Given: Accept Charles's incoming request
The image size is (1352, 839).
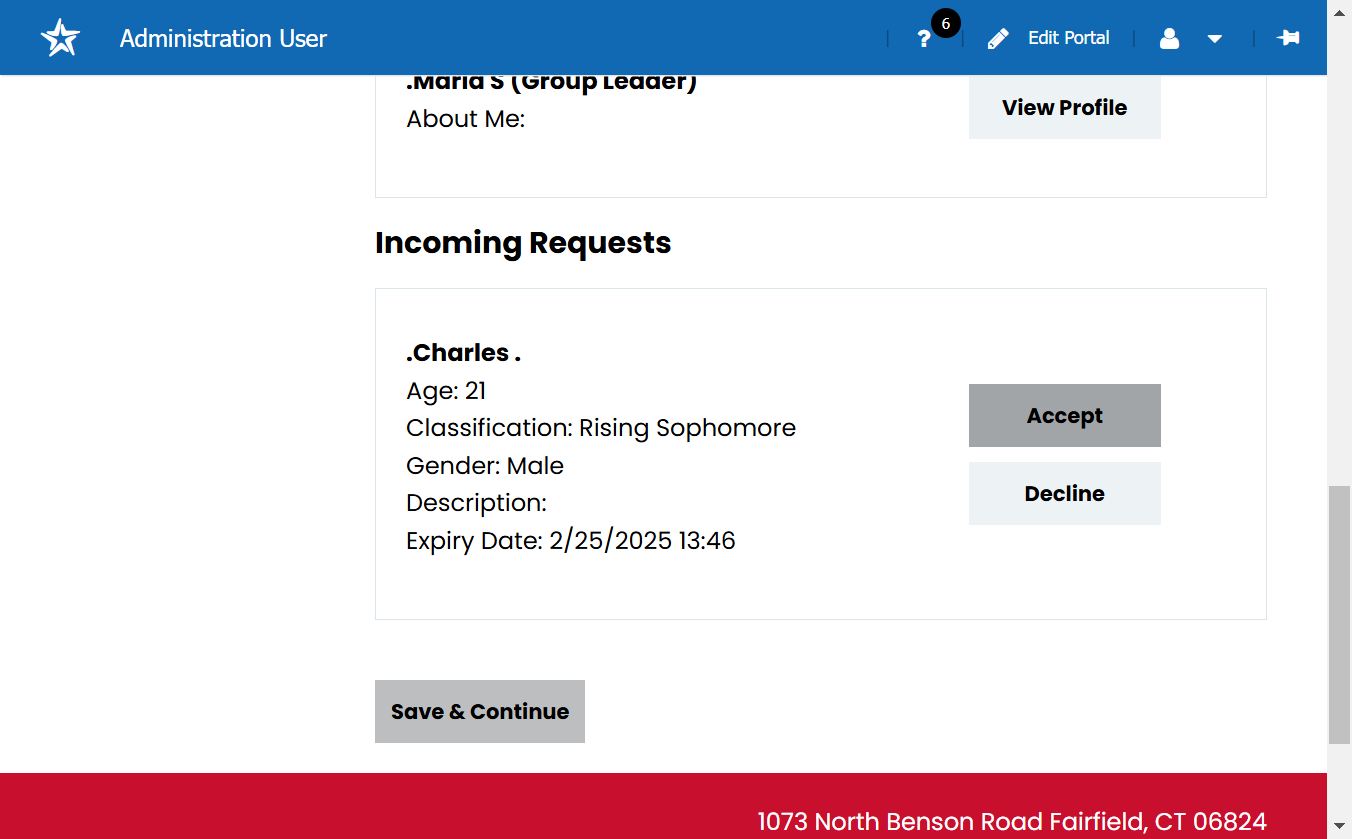Looking at the screenshot, I should [x=1065, y=415].
